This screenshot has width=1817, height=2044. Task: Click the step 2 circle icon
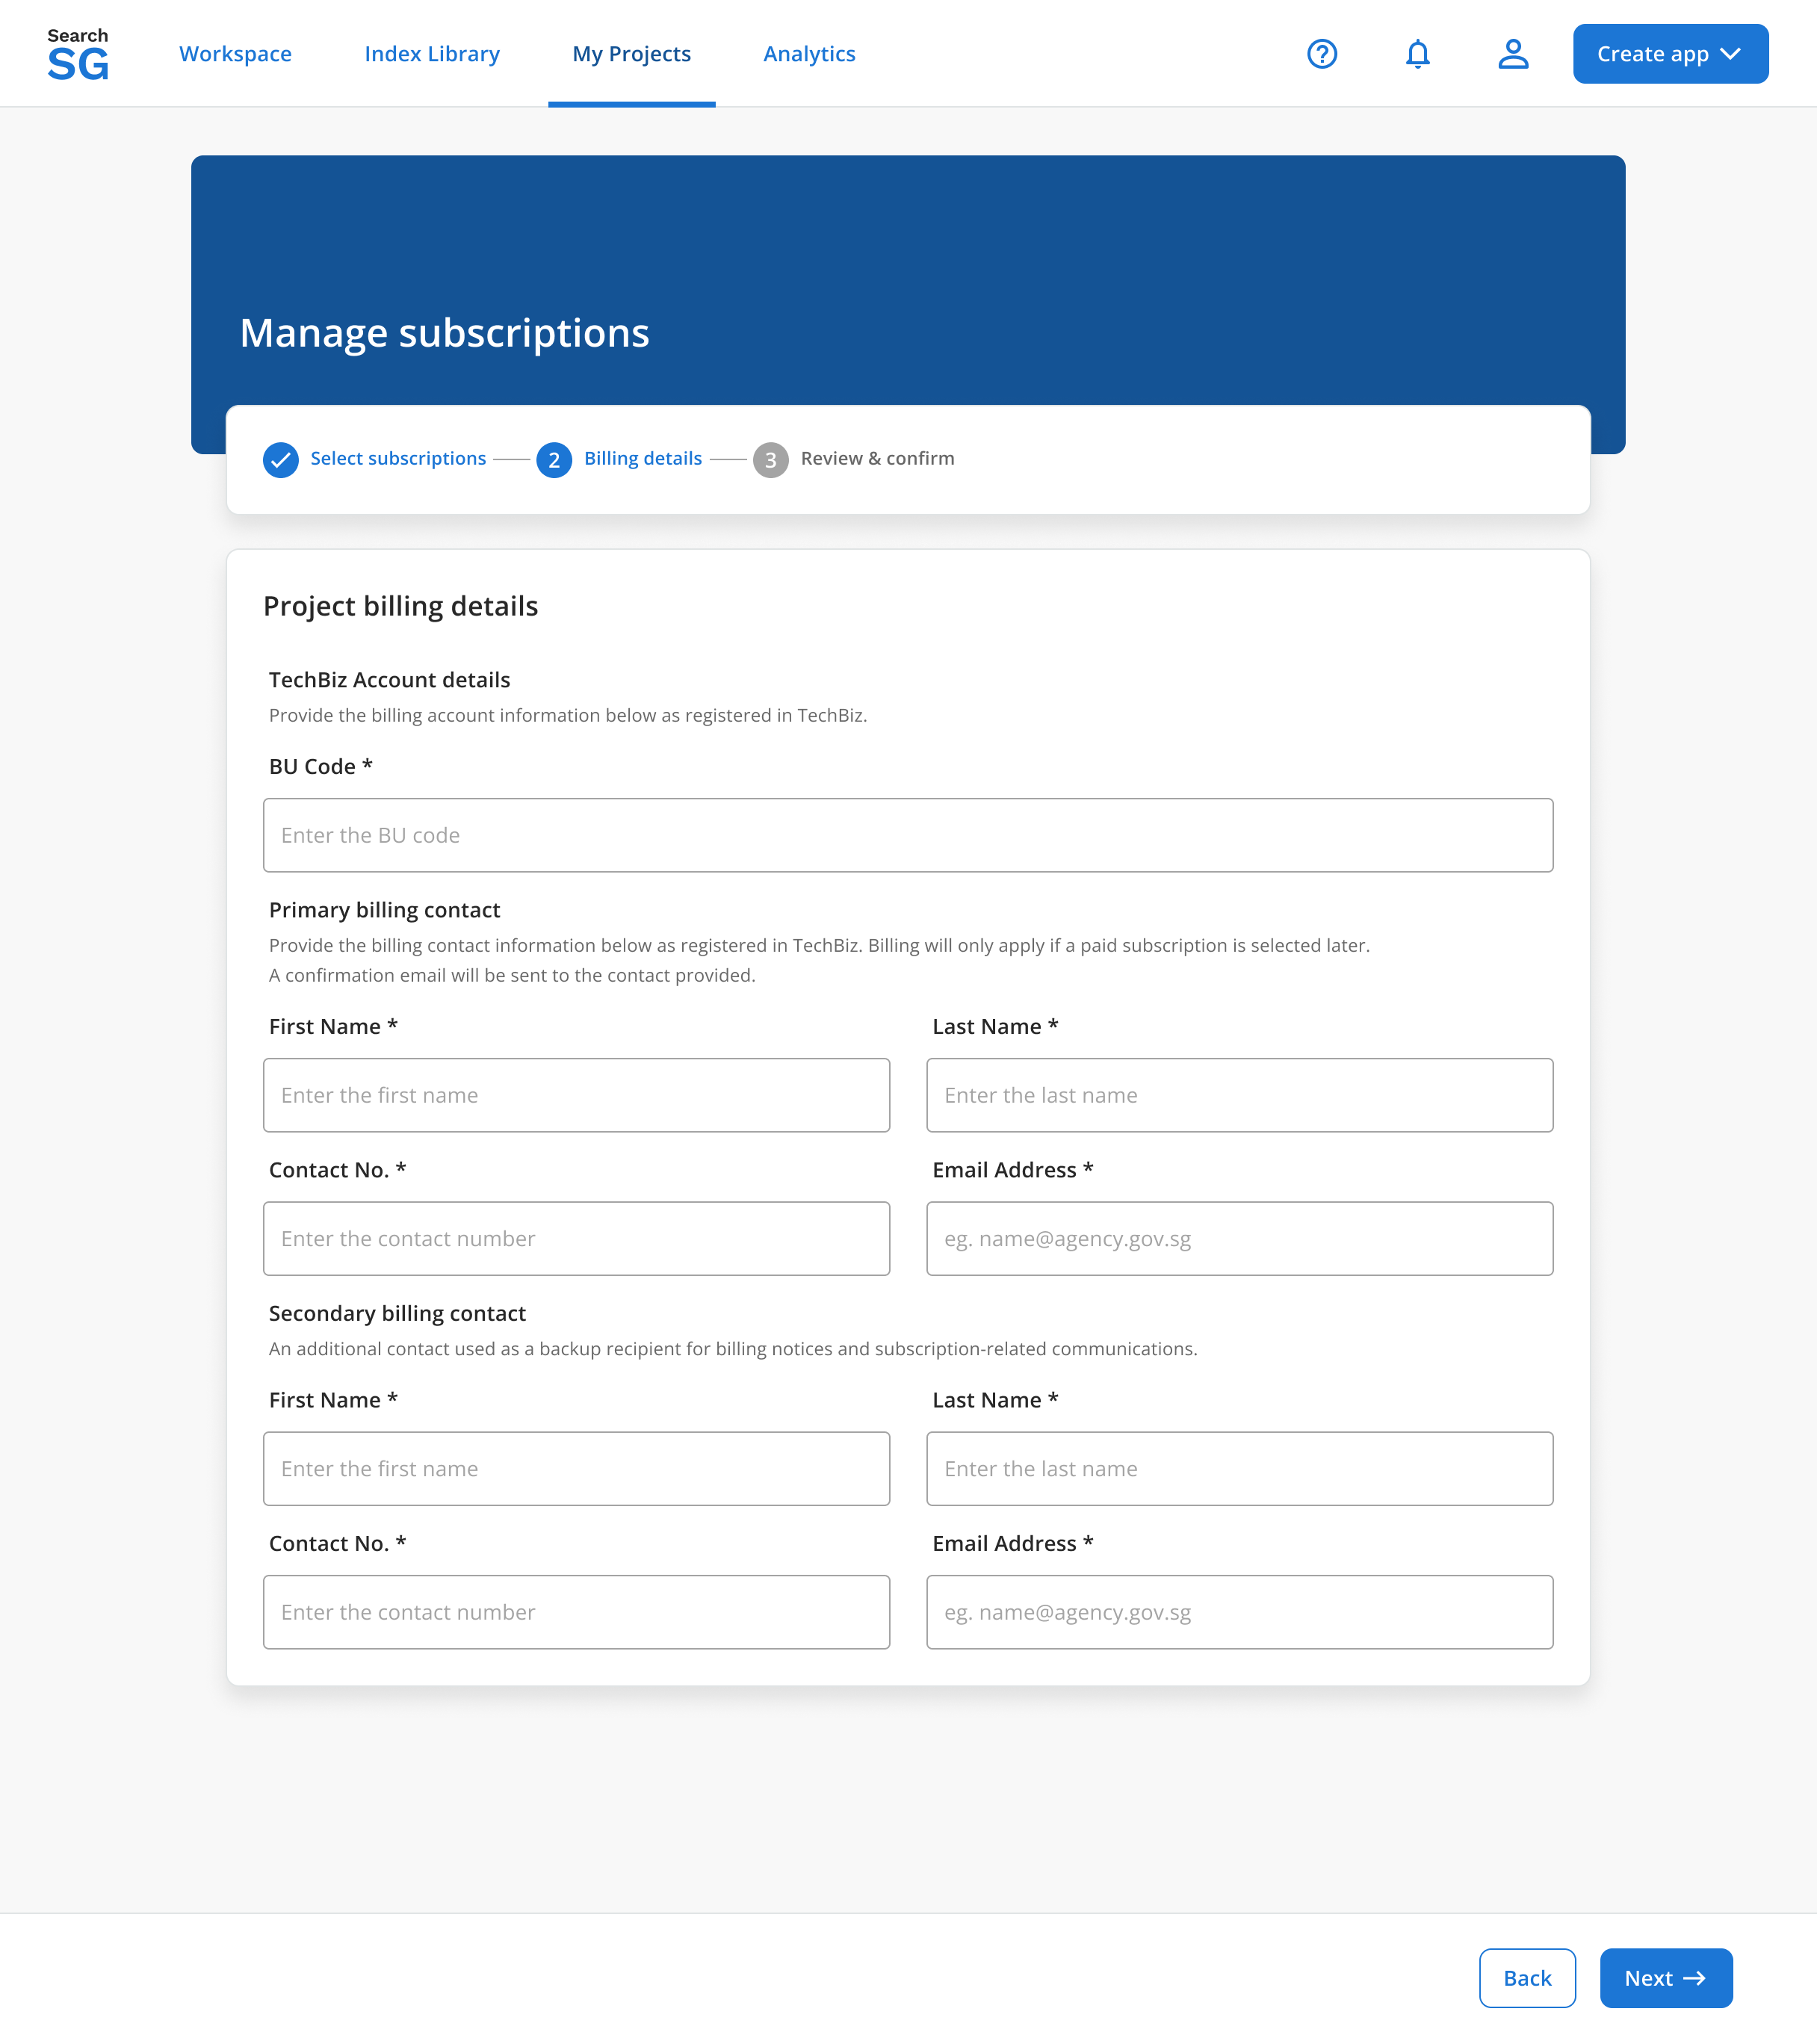(x=554, y=460)
